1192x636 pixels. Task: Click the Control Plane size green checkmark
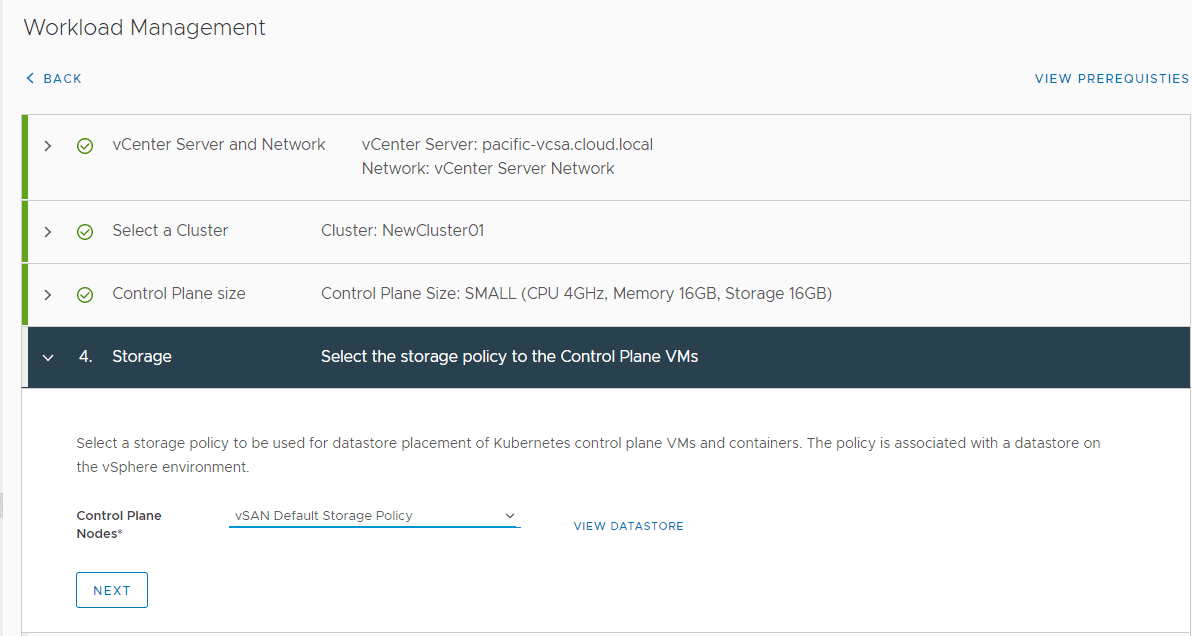click(85, 295)
